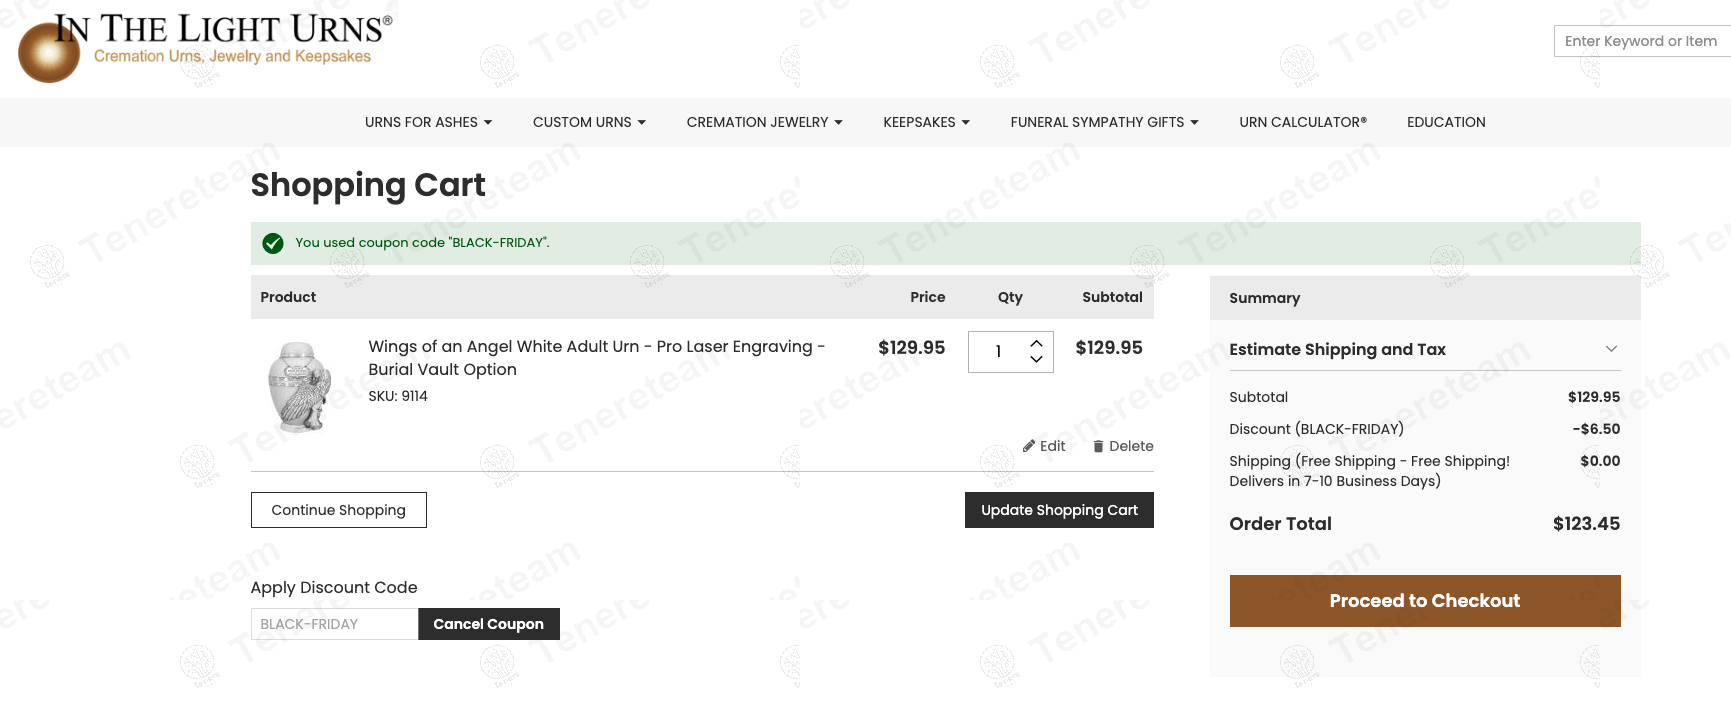
Task: Increase quantity with the up arrow
Action: pyautogui.click(x=1036, y=343)
